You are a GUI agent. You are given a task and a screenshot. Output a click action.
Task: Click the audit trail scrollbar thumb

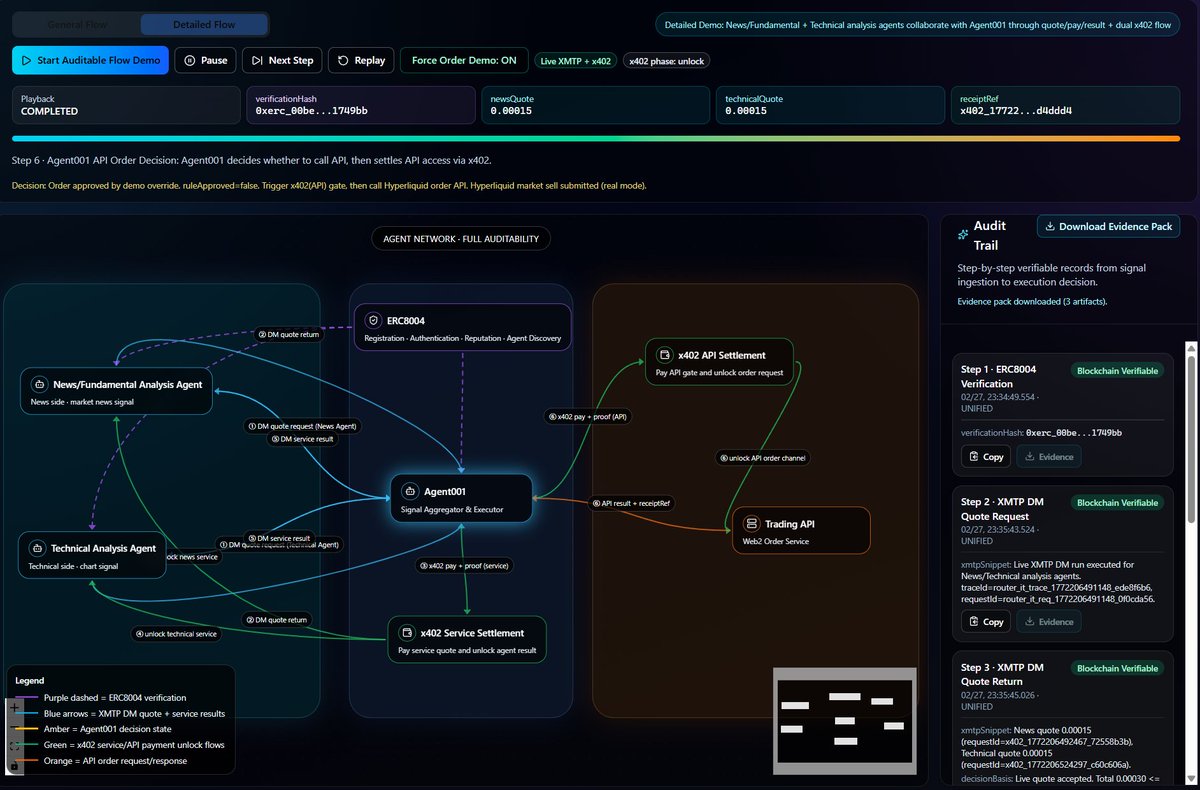1191,438
